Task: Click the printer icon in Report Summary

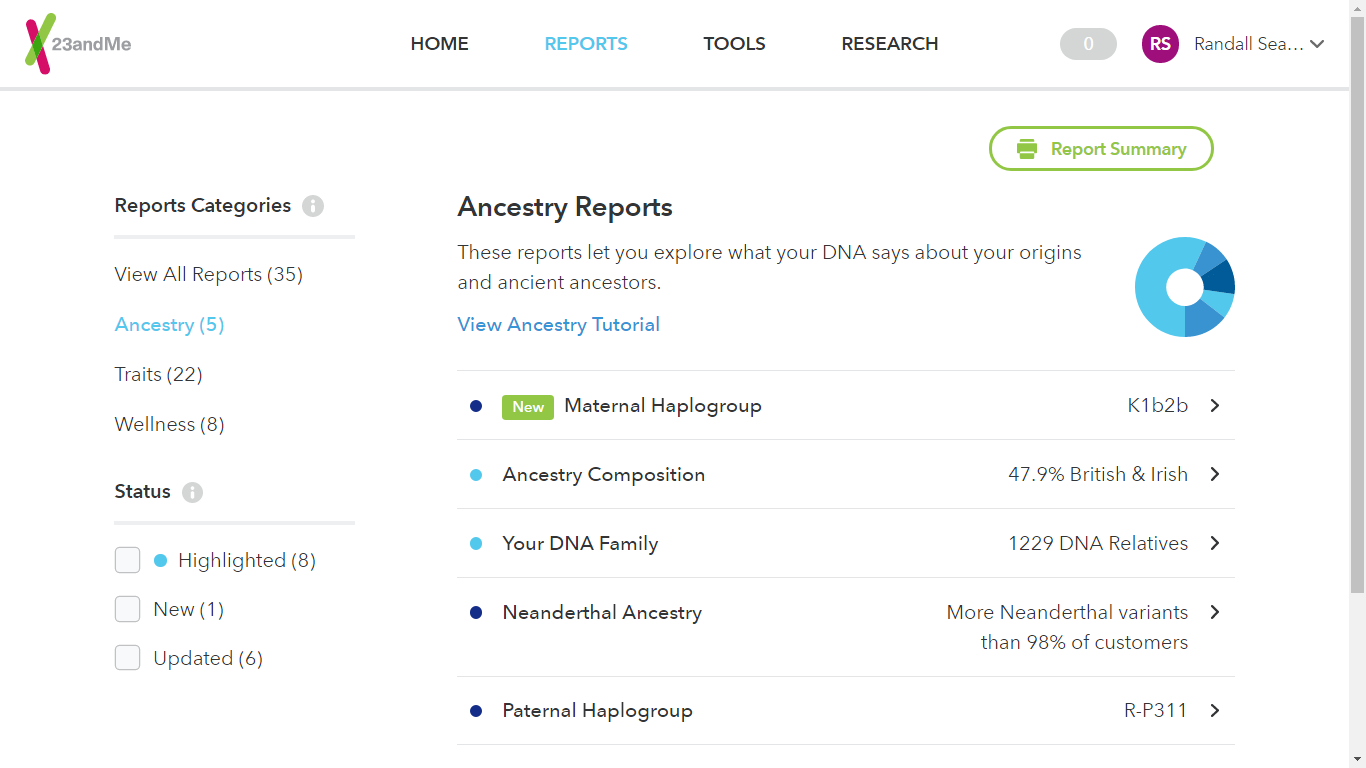Action: (1027, 149)
